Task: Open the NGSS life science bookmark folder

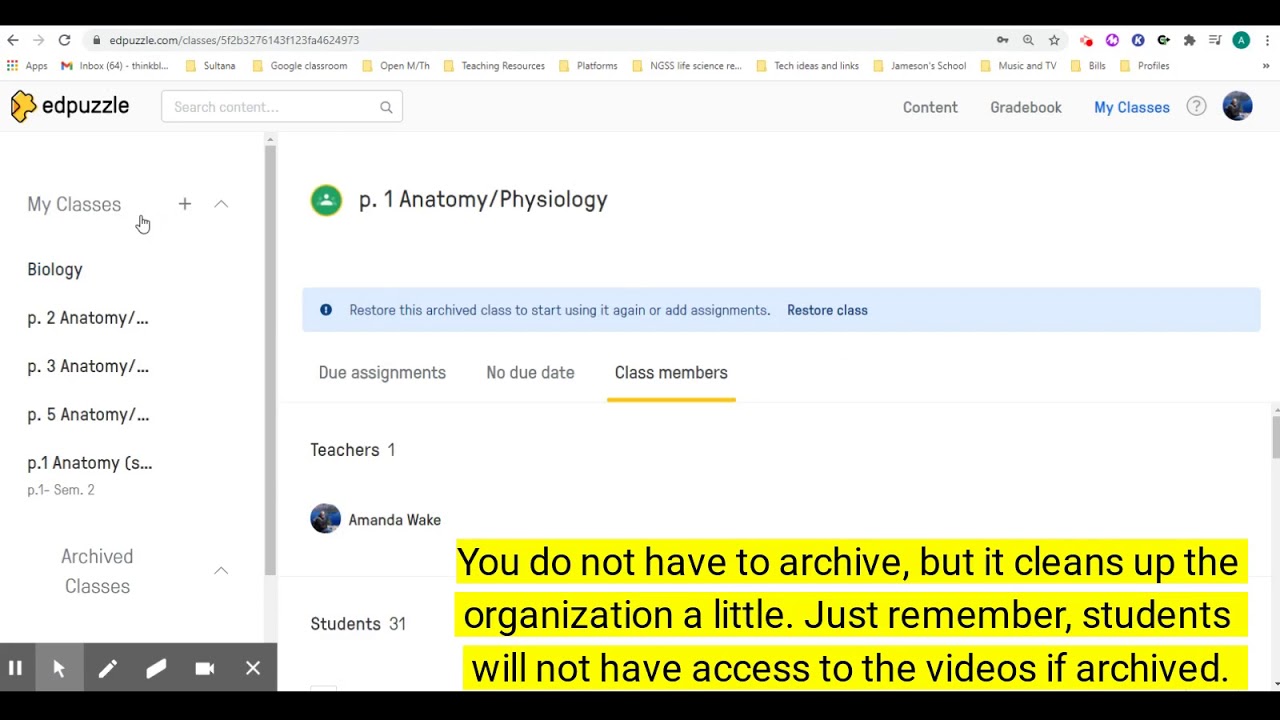Action: 687,66
